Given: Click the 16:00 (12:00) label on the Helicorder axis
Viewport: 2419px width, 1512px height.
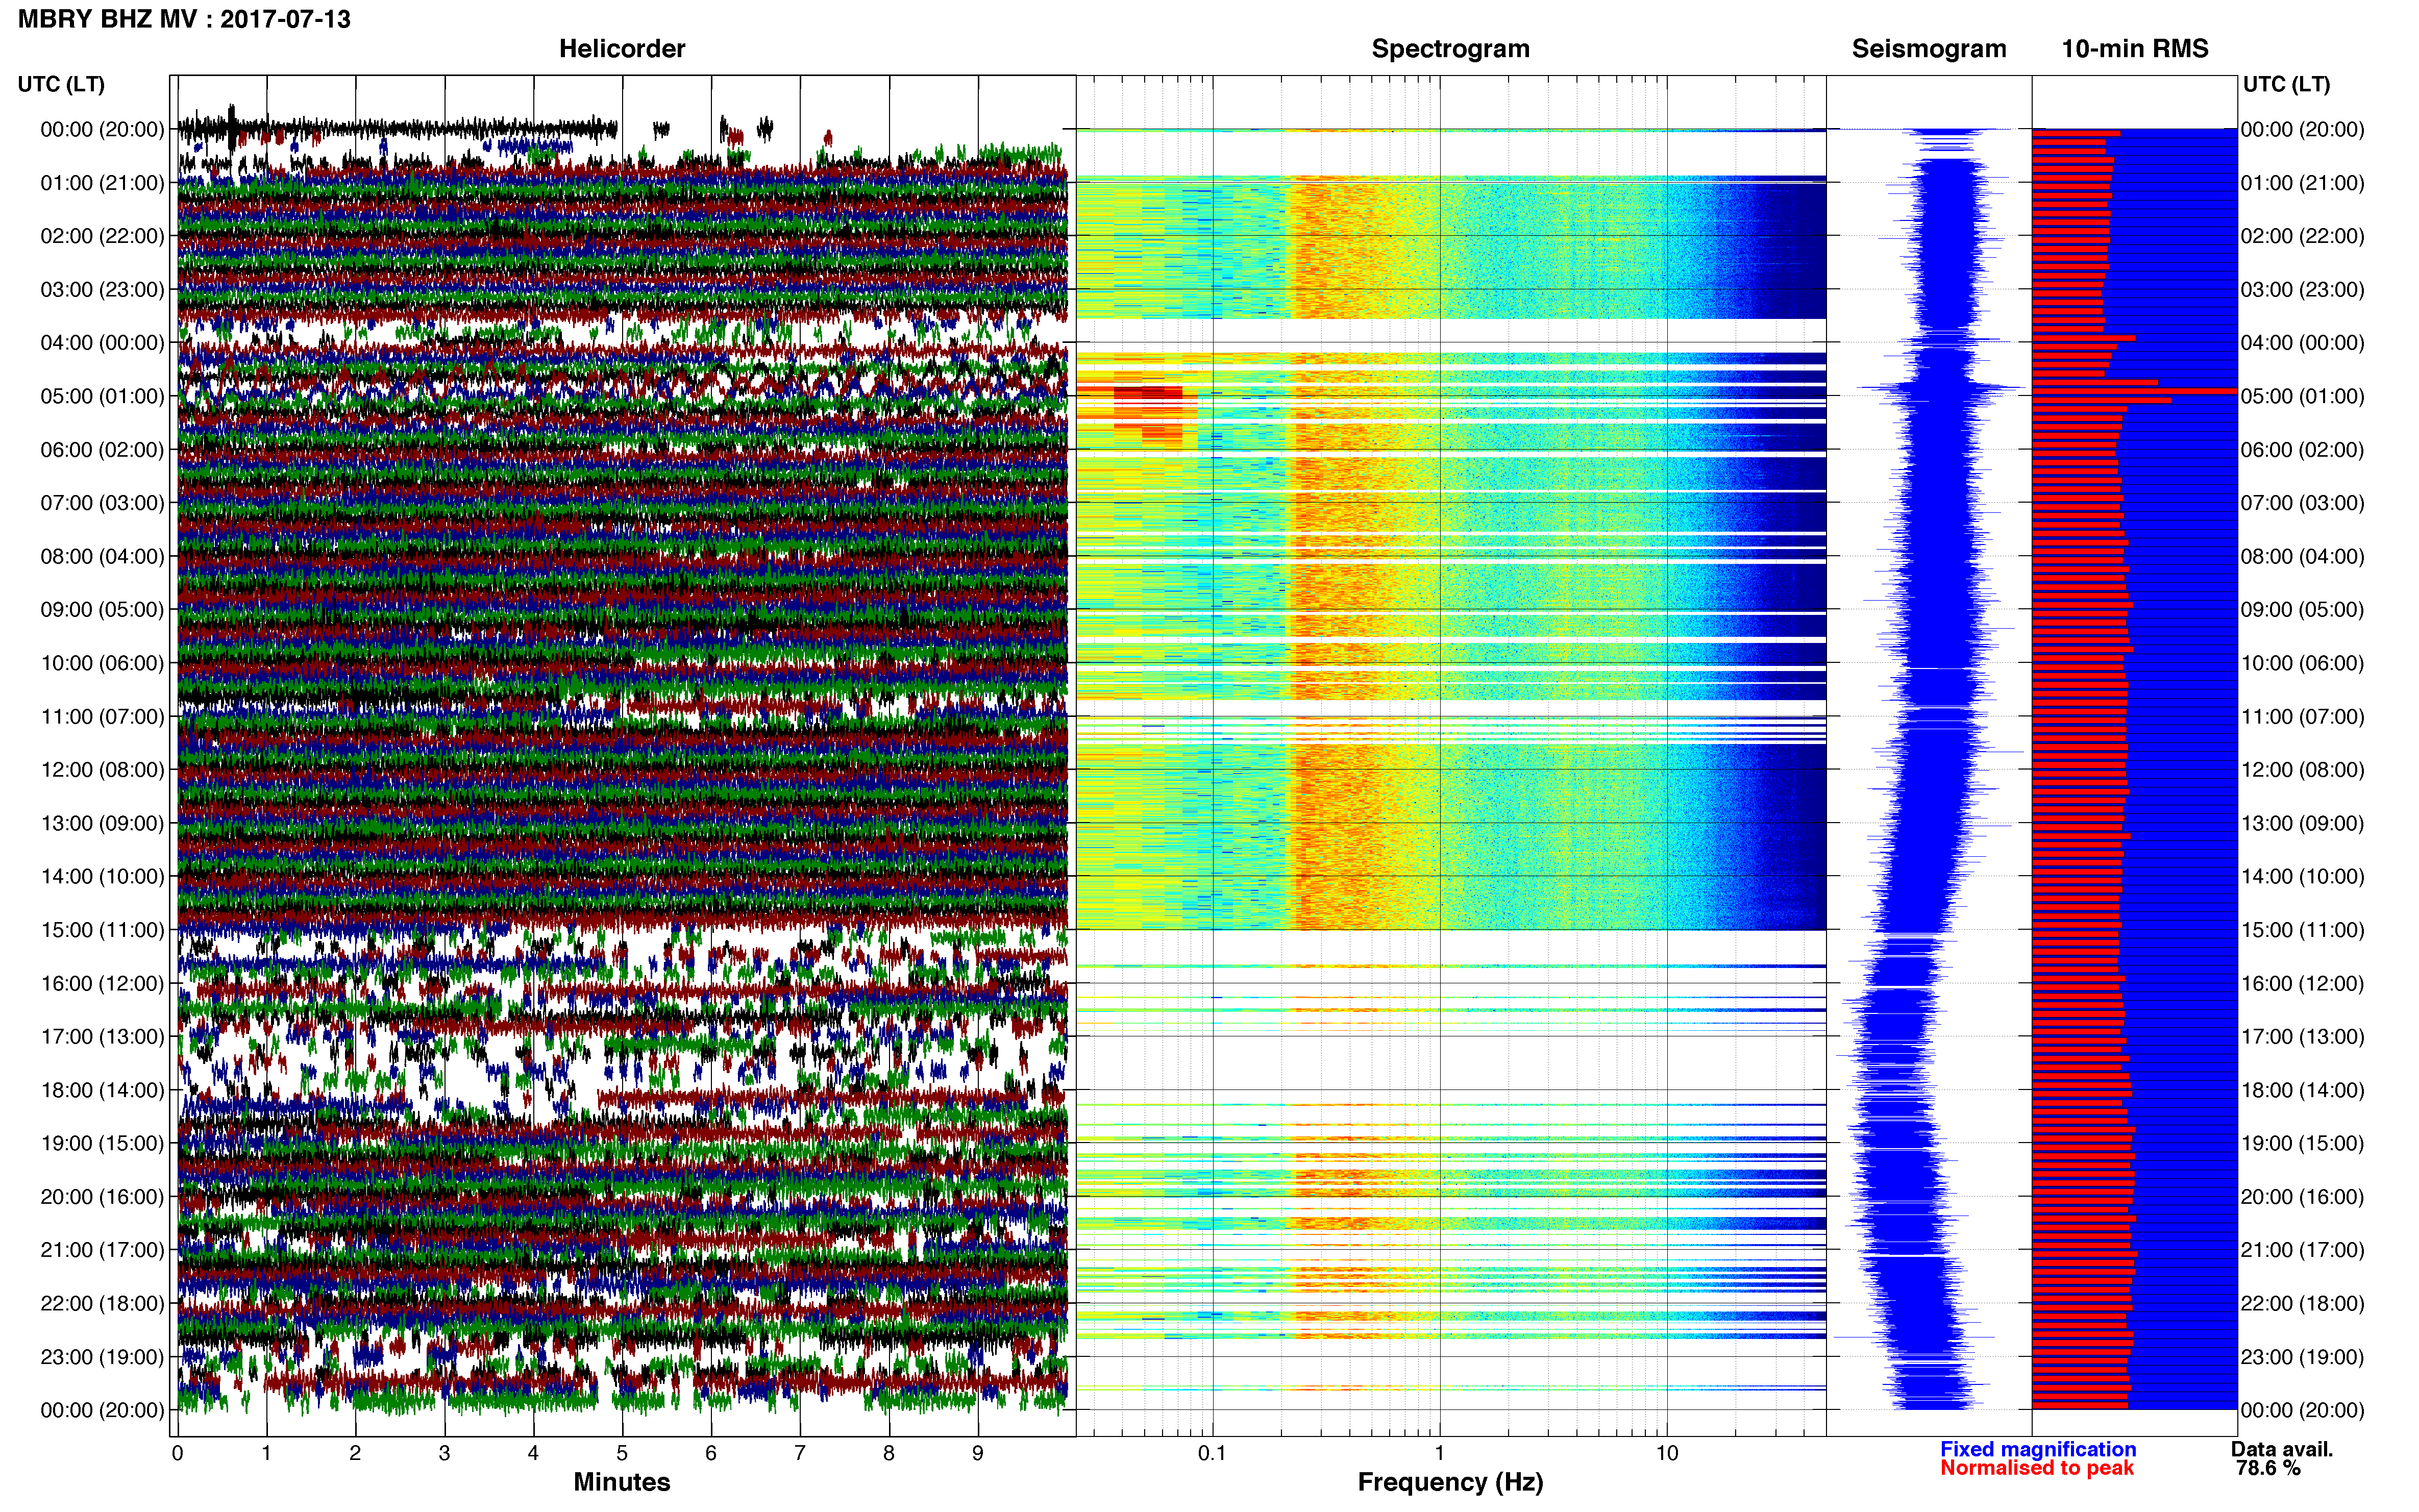Looking at the screenshot, I should pos(102,983).
